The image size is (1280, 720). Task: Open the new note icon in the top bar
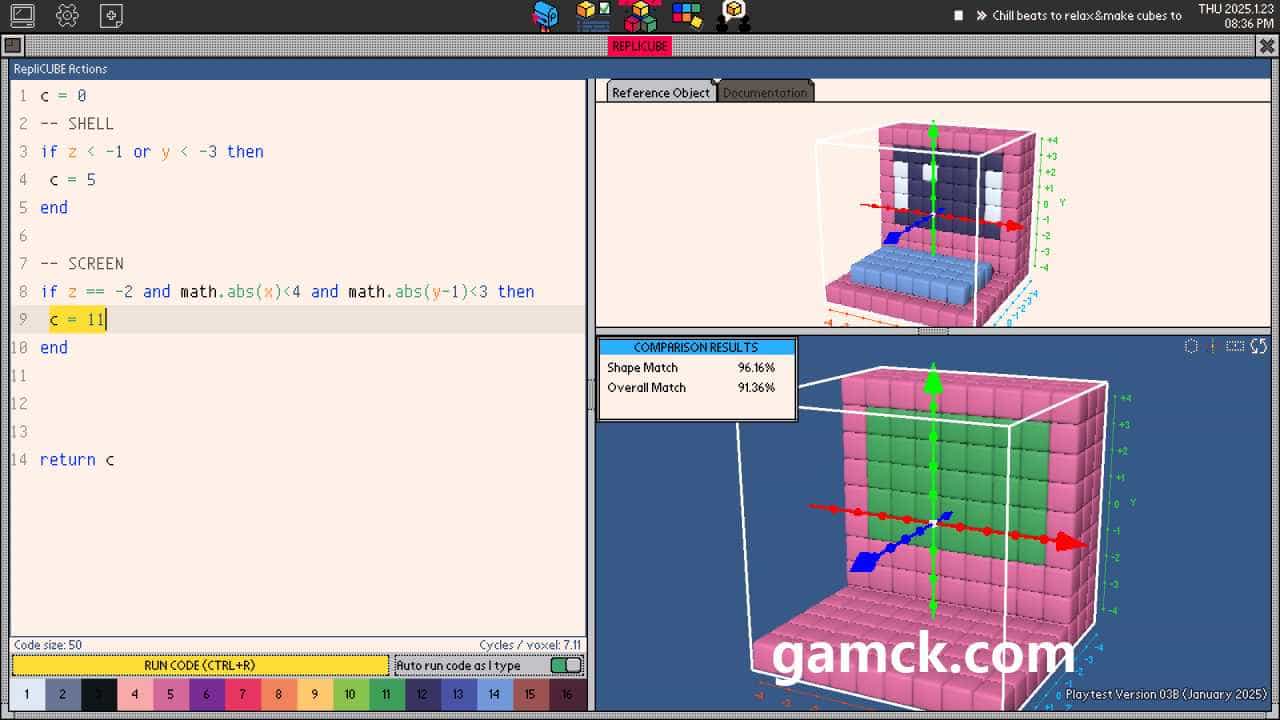[112, 15]
